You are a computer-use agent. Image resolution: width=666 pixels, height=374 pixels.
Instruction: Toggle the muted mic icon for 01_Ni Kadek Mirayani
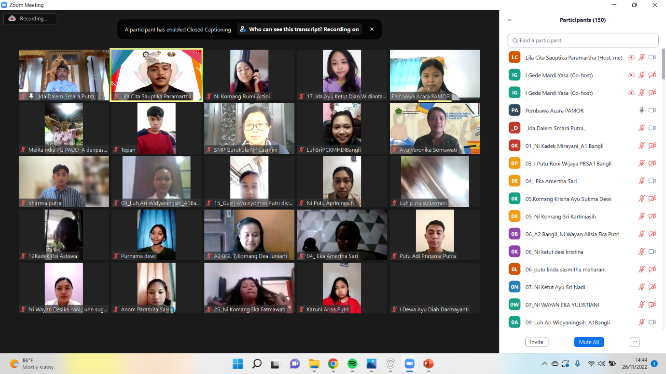642,146
